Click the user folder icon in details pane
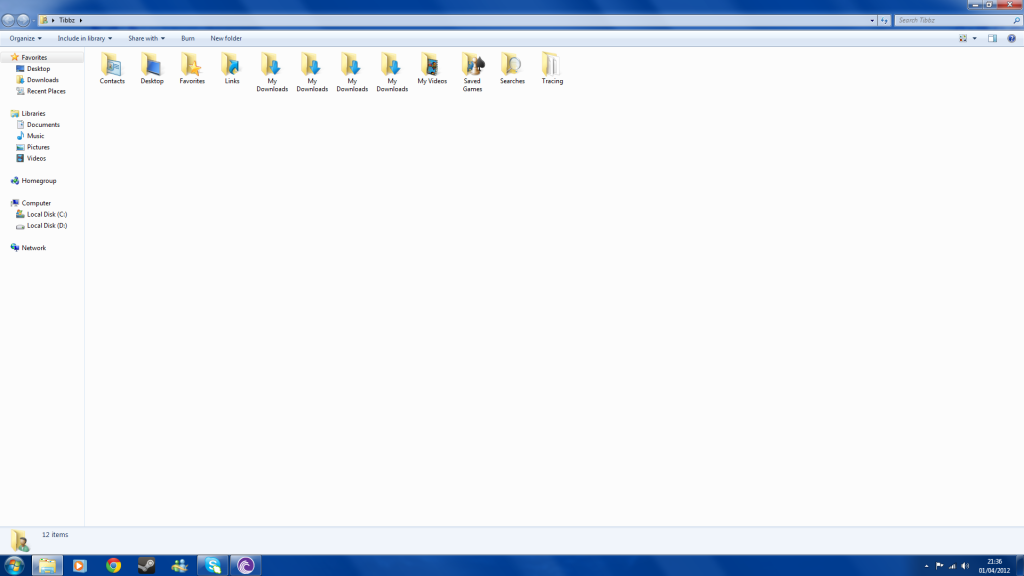 coord(20,541)
